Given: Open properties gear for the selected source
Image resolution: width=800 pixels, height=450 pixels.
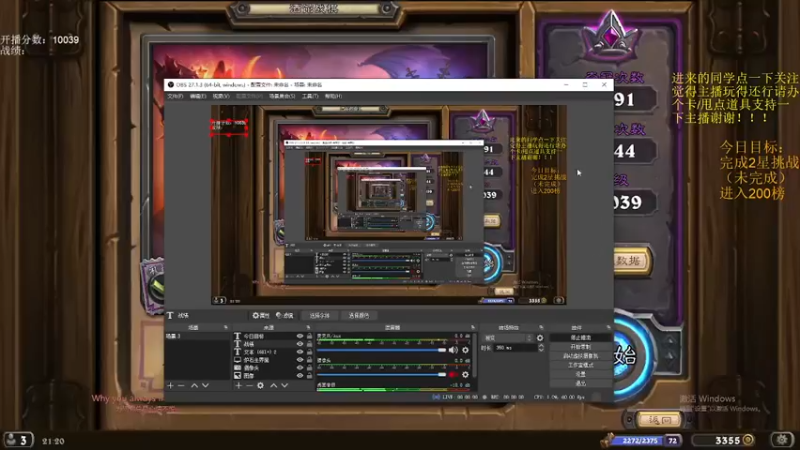Looking at the screenshot, I should coord(261,315).
